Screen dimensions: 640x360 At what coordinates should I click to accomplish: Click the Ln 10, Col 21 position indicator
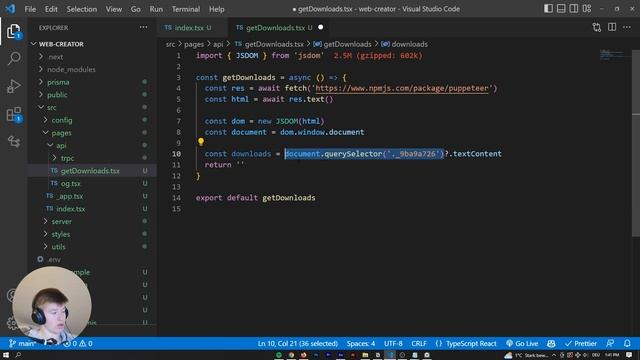click(298, 344)
